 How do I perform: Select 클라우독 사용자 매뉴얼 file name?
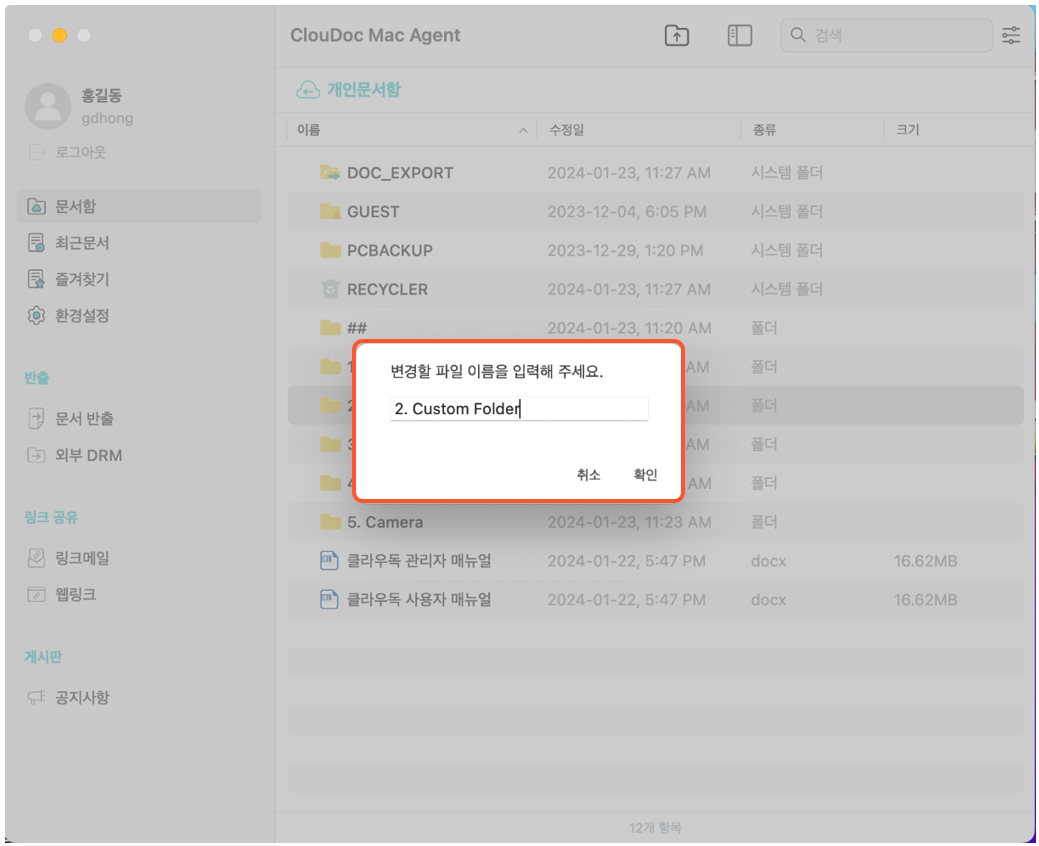(x=419, y=600)
